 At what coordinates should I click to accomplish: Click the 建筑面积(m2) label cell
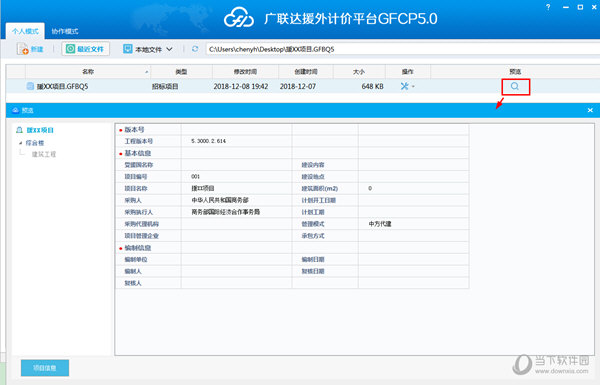click(320, 188)
